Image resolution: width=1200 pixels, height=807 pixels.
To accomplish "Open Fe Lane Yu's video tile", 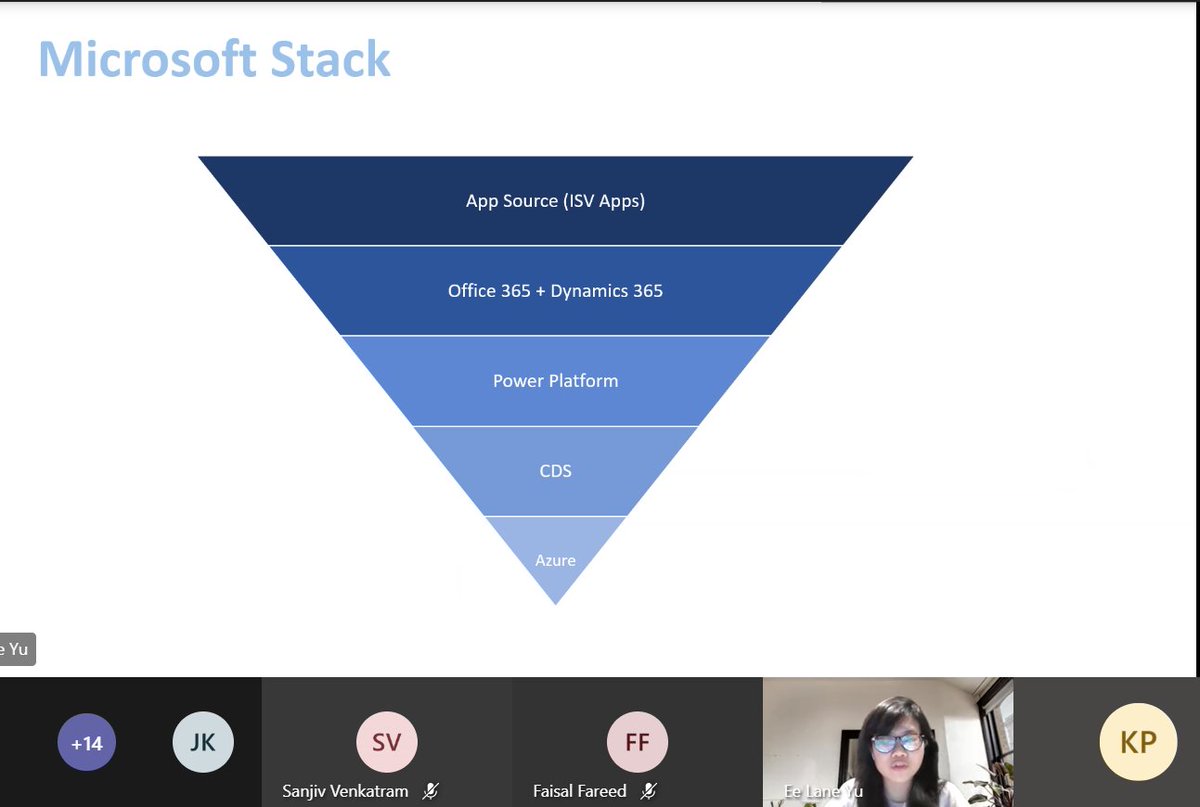I will pyautogui.click(x=888, y=742).
